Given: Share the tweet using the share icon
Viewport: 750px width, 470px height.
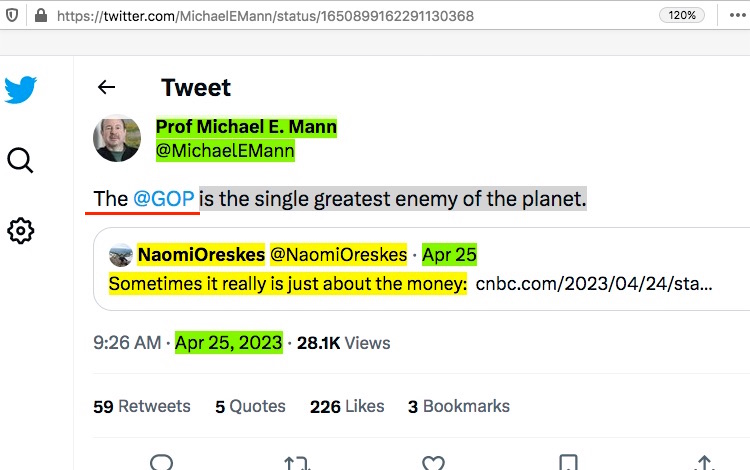Looking at the screenshot, I should (x=704, y=463).
